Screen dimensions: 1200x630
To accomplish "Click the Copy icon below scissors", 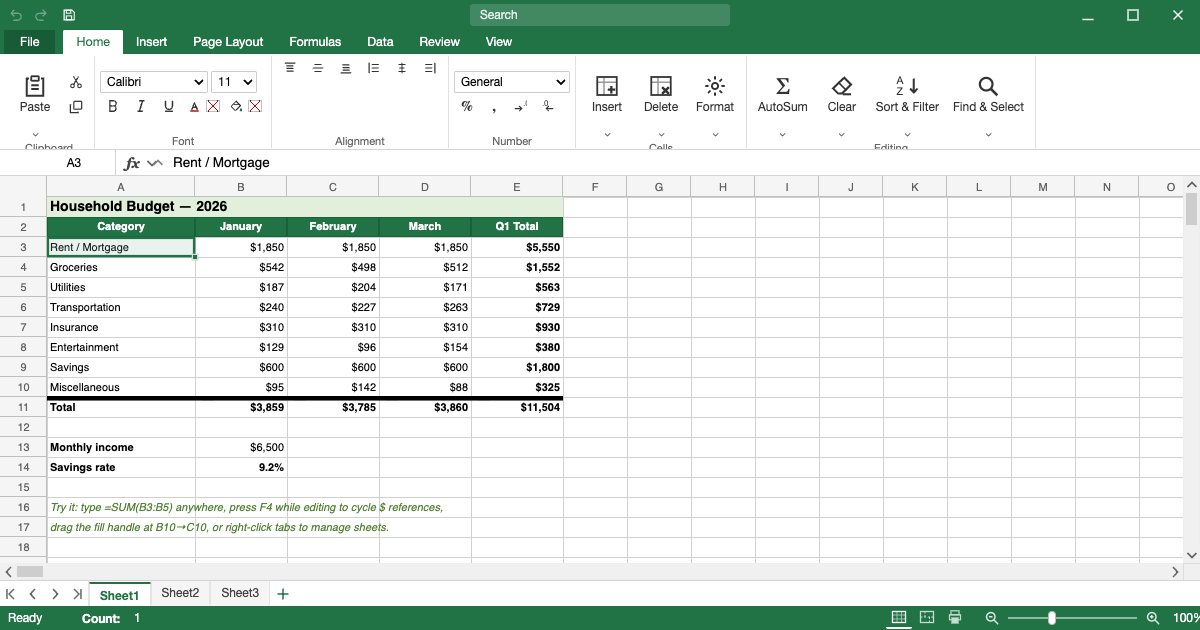I will [76, 107].
